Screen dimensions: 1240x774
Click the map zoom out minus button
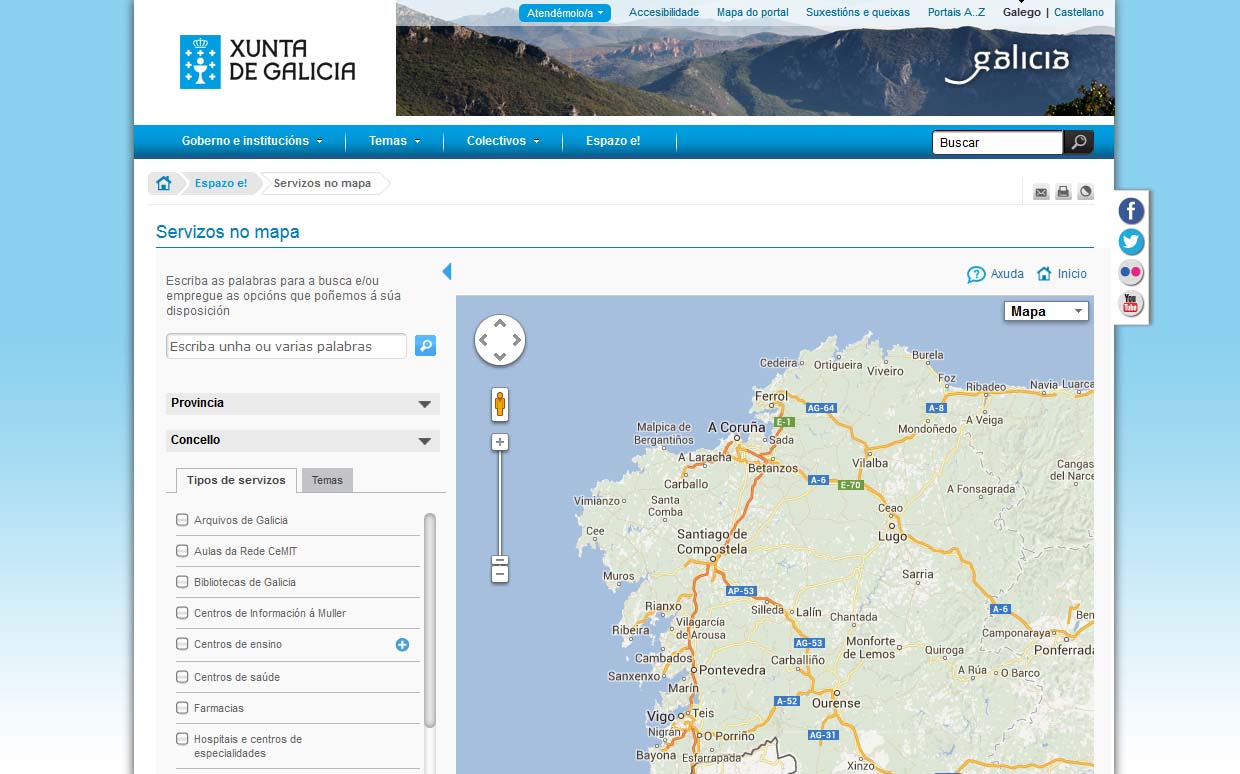500,574
